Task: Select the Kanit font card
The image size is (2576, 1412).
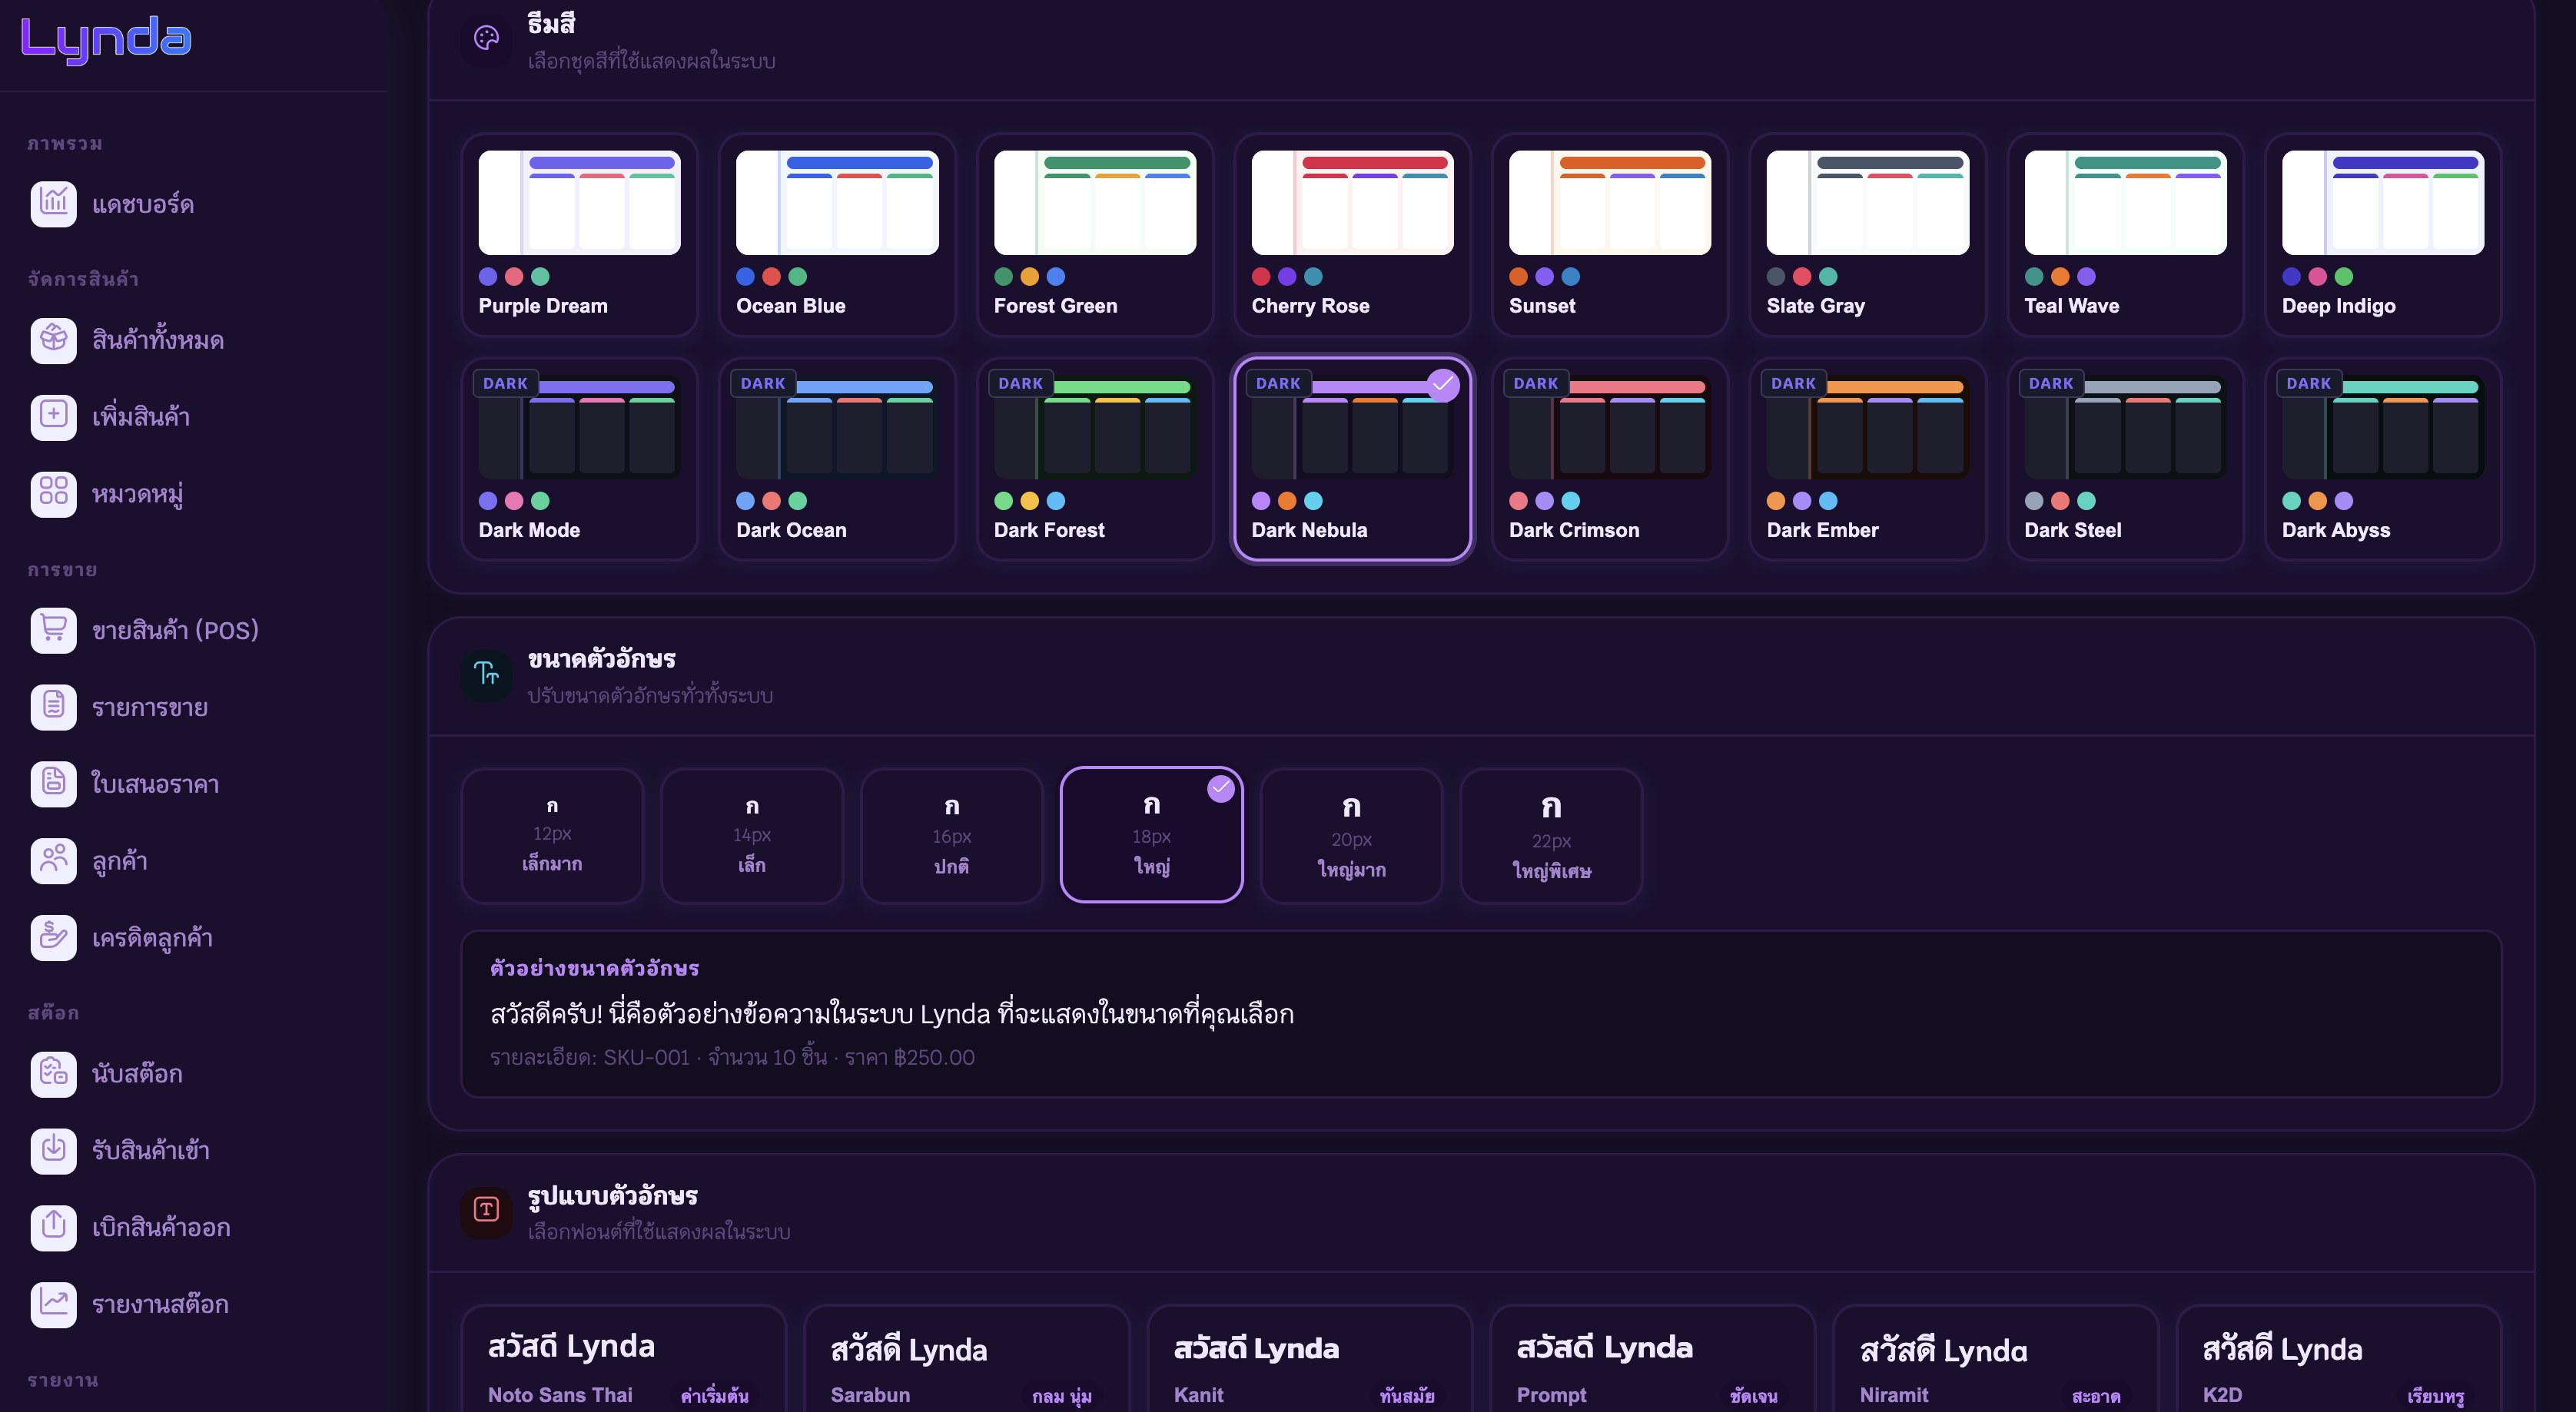Action: [x=1308, y=1358]
